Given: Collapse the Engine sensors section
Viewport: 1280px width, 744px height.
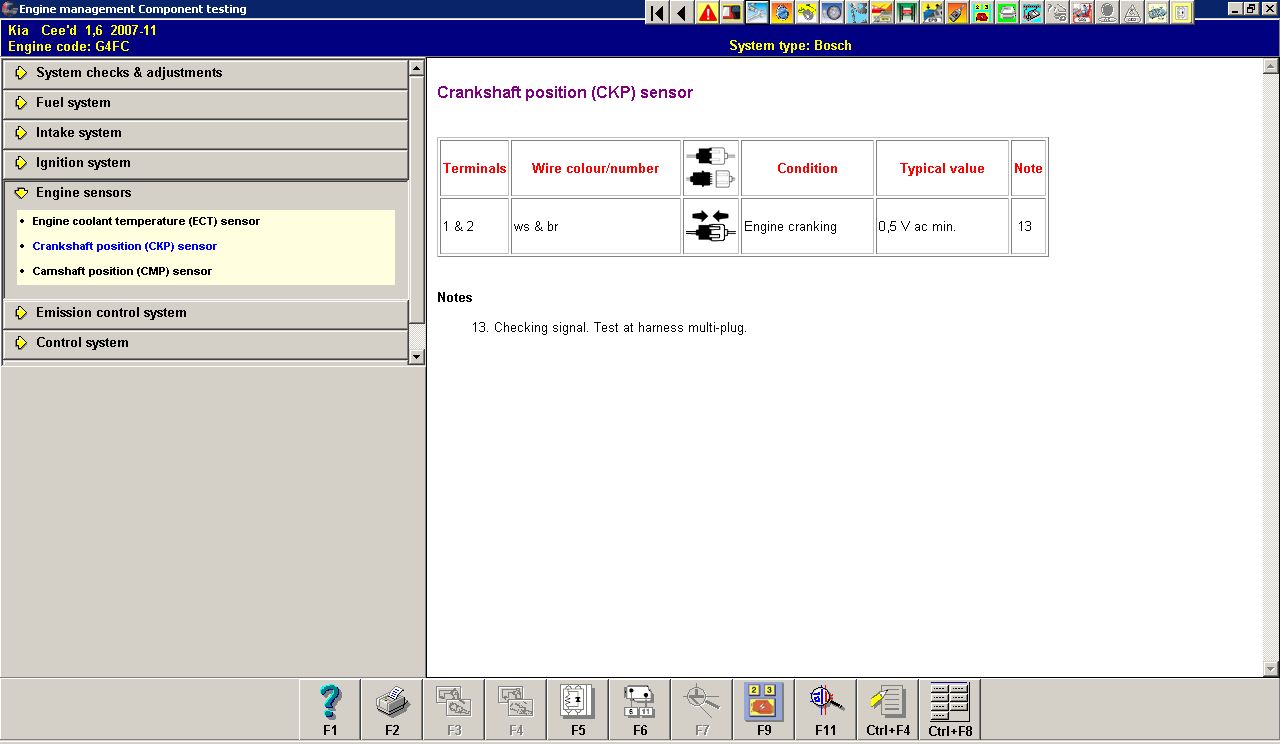Looking at the screenshot, I should pyautogui.click(x=83, y=193).
